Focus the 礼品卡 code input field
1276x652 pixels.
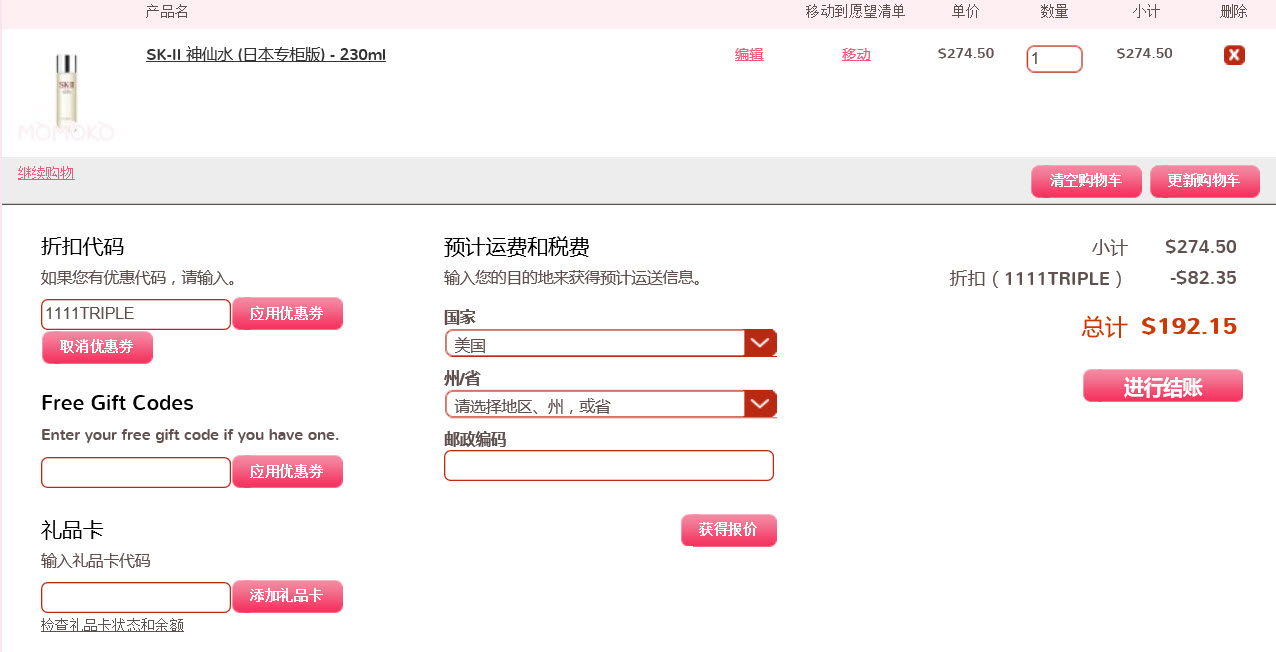pos(136,598)
